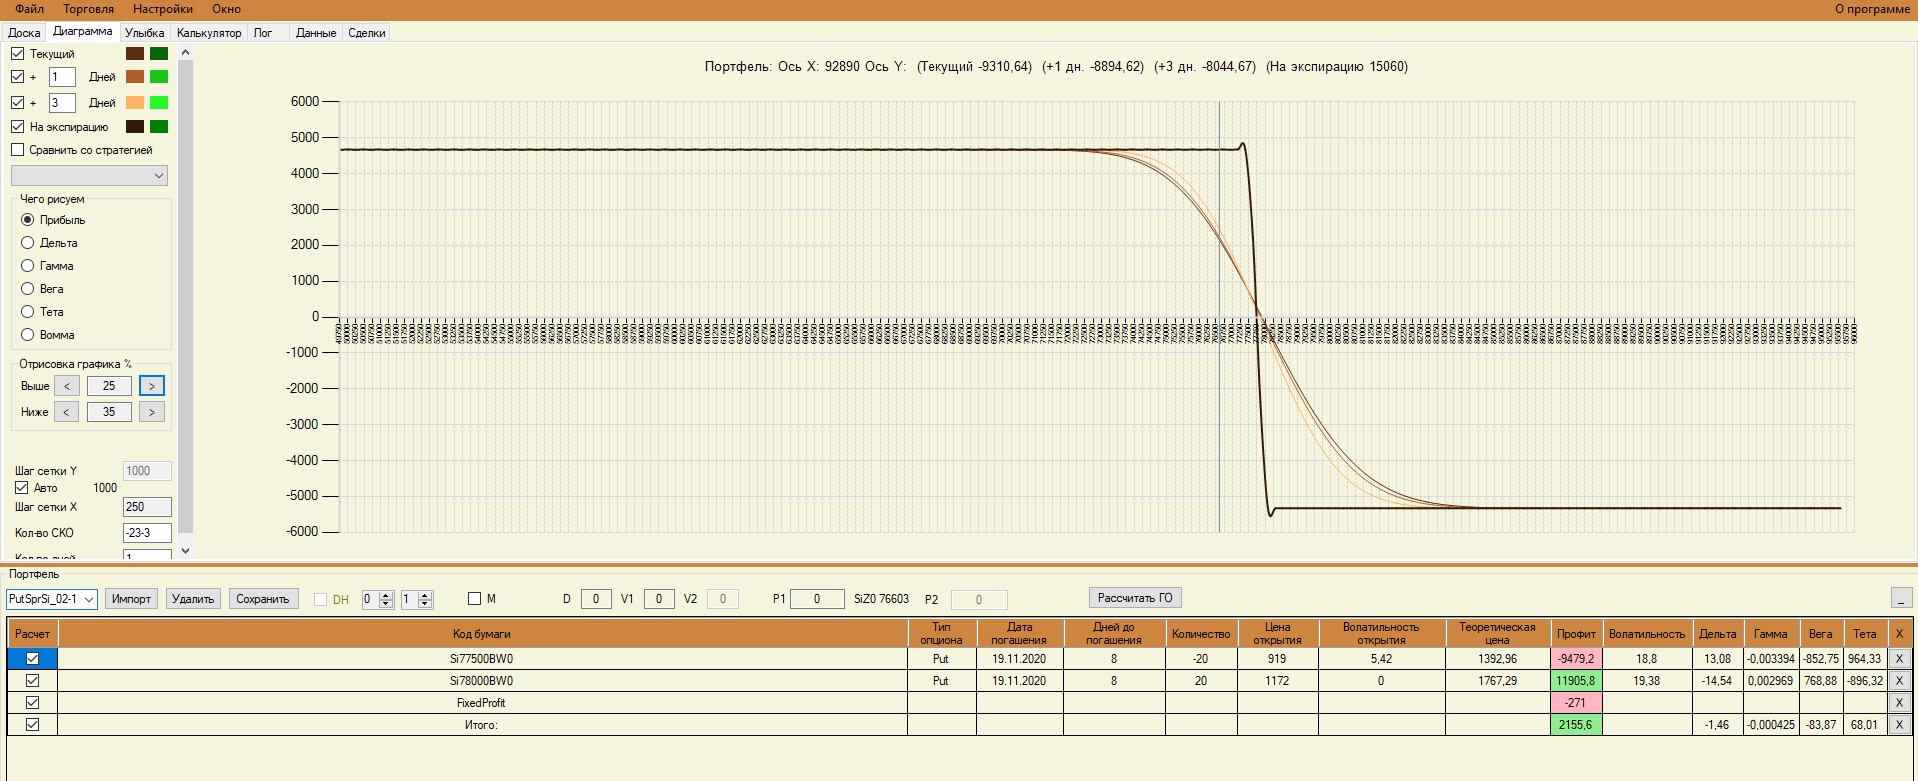Toggle the +3 Дней curve checkbox
The height and width of the screenshot is (781, 1918).
[18, 103]
